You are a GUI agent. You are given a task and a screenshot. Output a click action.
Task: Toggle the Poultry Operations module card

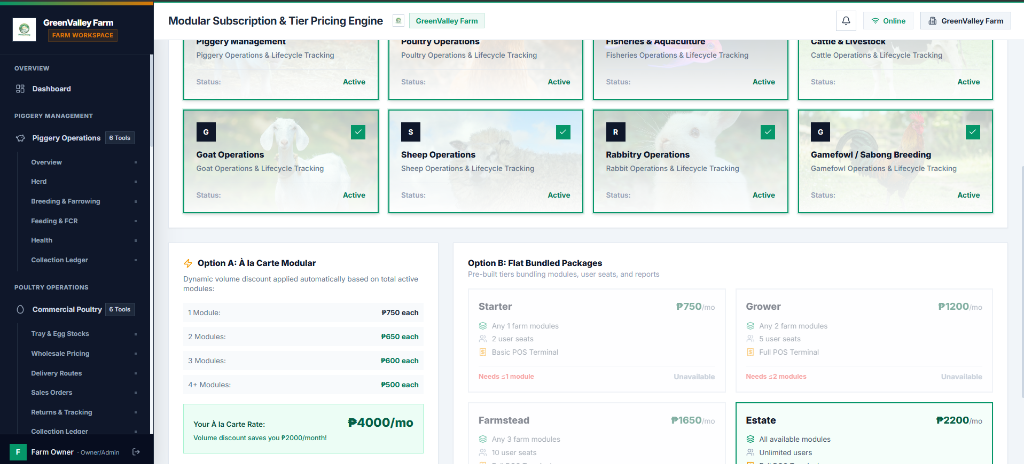pos(486,68)
